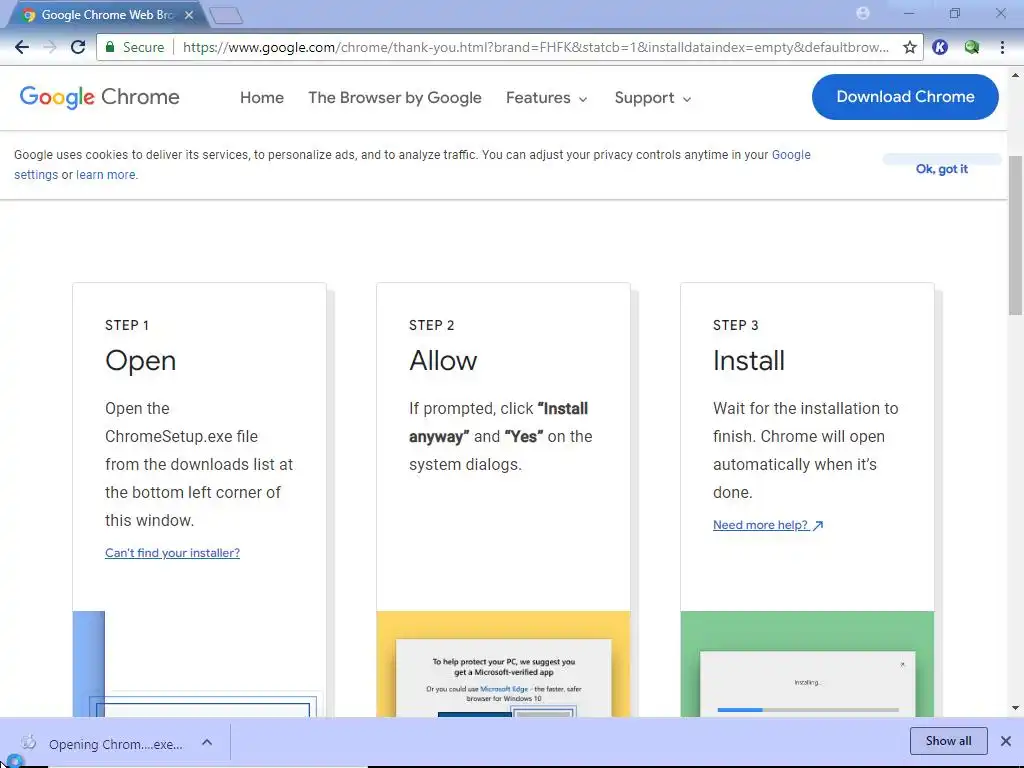
Task: Click the Open heading in Step 1
Action: [x=140, y=361]
